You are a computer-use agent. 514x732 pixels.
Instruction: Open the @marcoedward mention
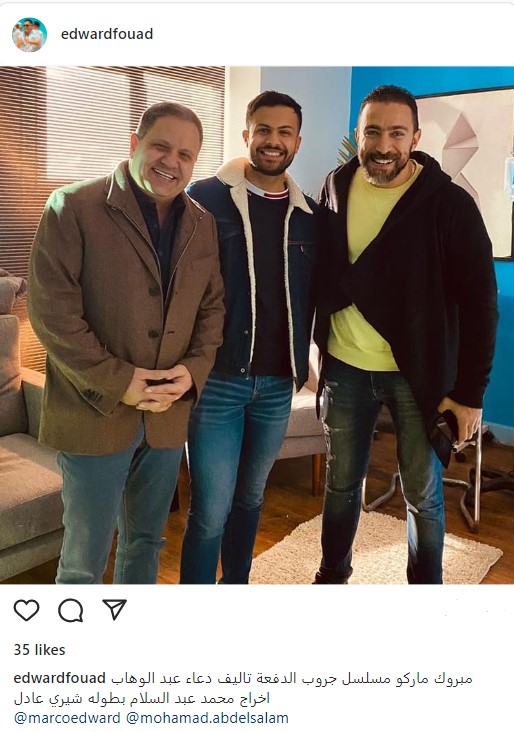(67, 718)
